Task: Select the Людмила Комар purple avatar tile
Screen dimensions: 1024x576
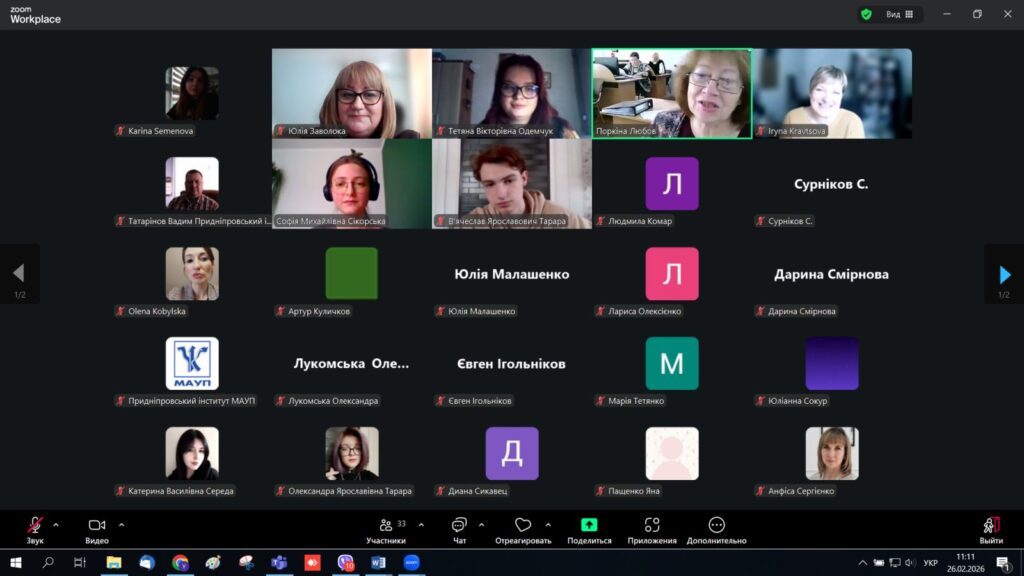Action: coord(672,184)
